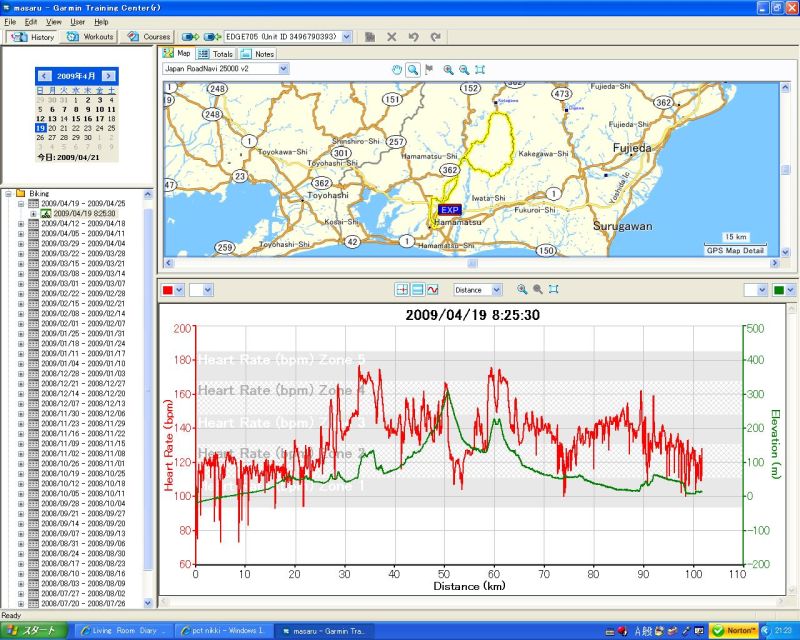This screenshot has width=800, height=640.
Task: Zoom in on the heart rate graph
Action: 522,289
